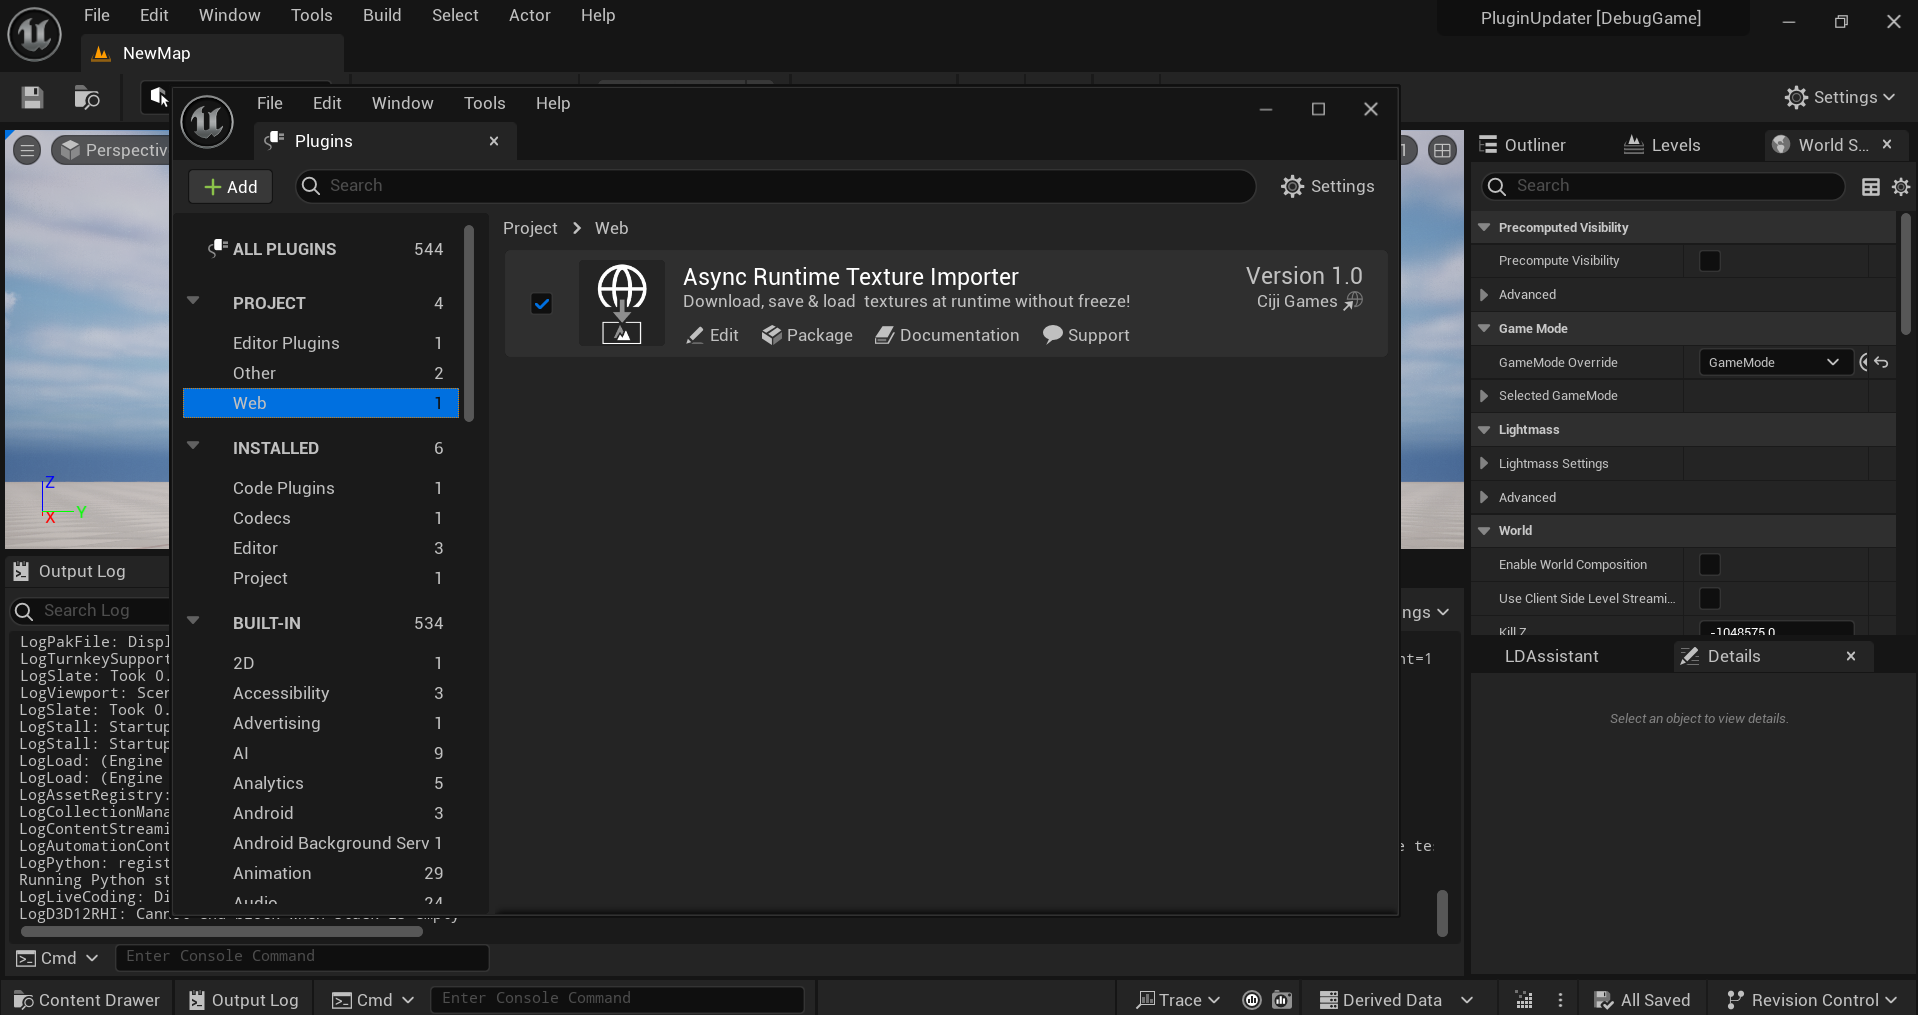The width and height of the screenshot is (1918, 1015).
Task: Uncheck the Async Runtime Texture Importer checkbox
Action: tap(541, 303)
